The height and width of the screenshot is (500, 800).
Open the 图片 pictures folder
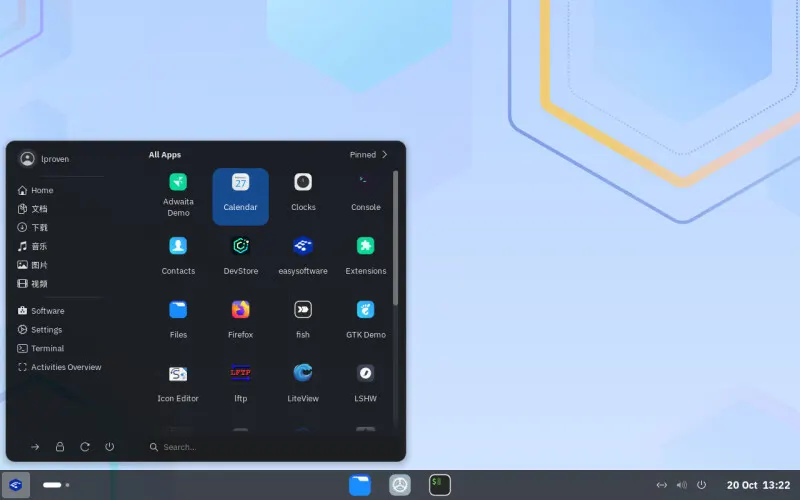click(x=33, y=265)
